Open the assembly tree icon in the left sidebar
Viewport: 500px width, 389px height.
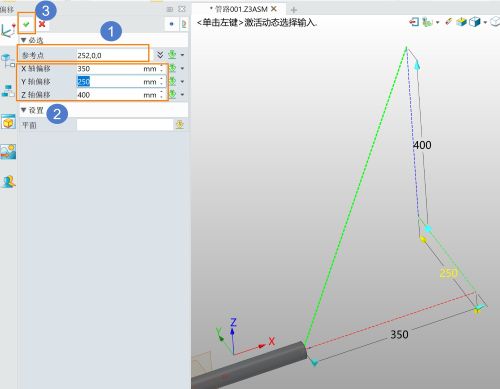click(x=8, y=60)
